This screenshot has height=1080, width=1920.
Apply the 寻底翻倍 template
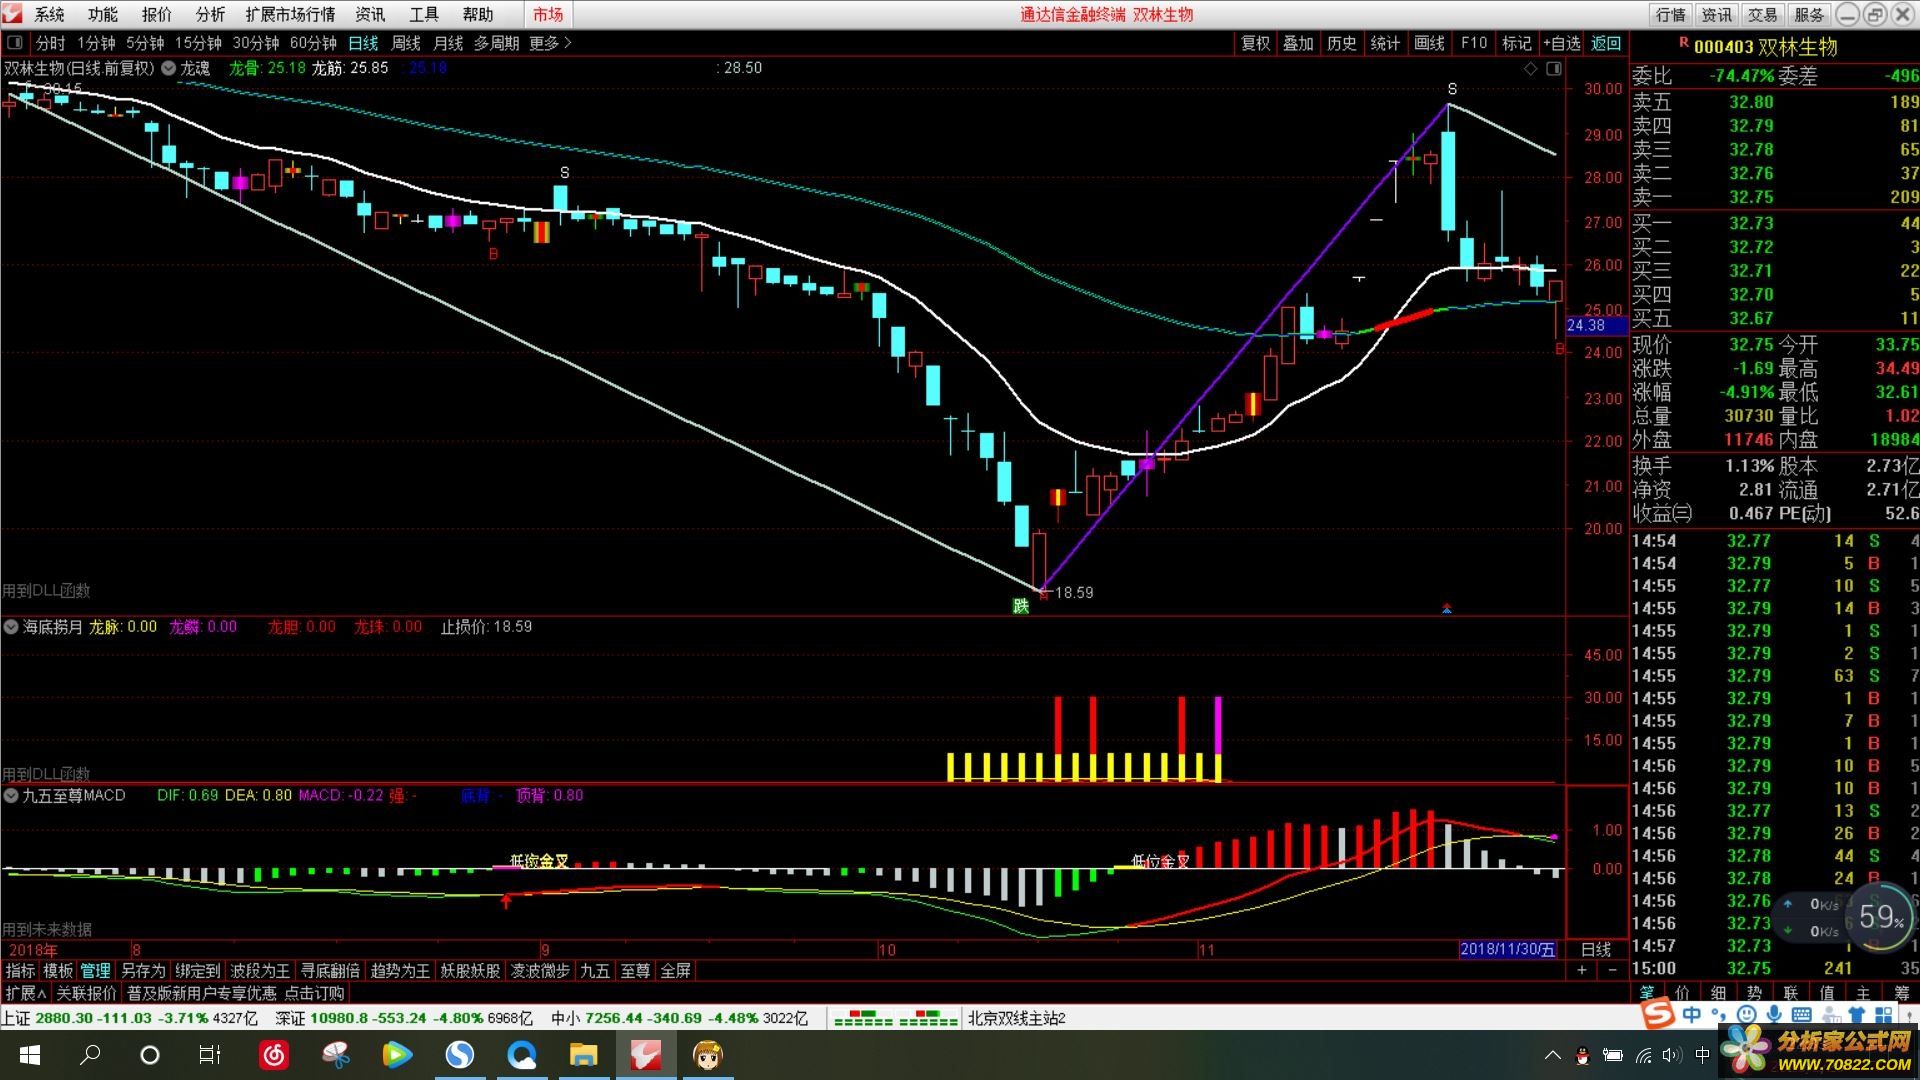[x=330, y=971]
